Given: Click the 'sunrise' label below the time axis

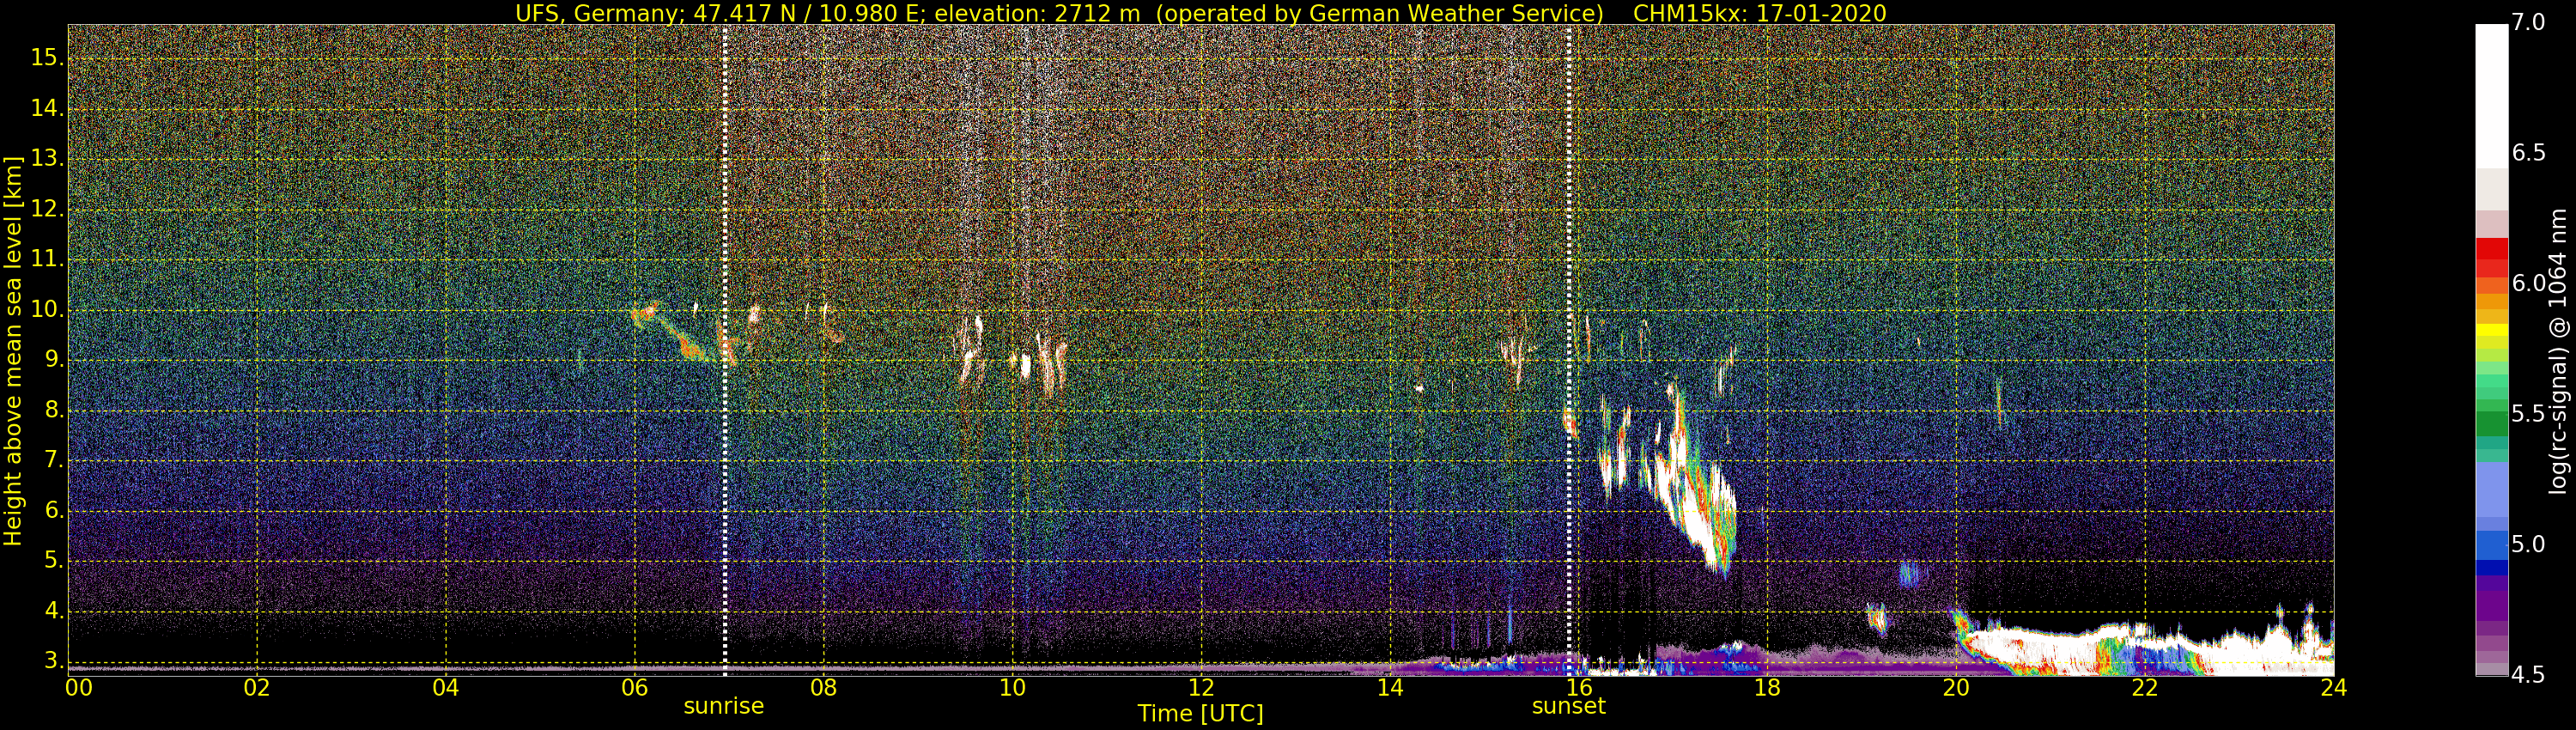Looking at the screenshot, I should click(x=723, y=706).
